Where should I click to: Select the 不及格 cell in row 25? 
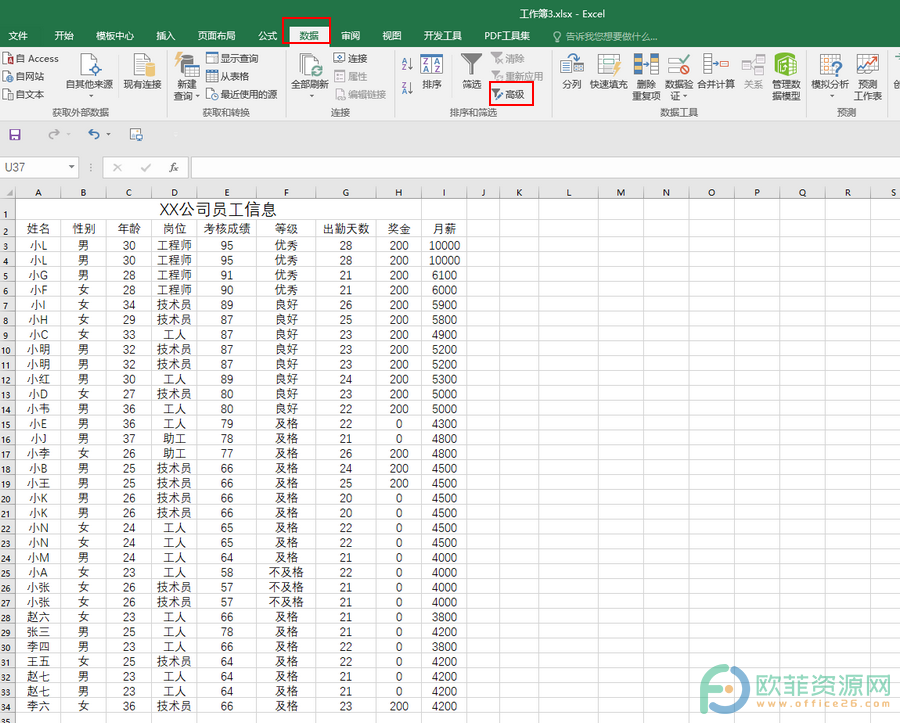[286, 573]
